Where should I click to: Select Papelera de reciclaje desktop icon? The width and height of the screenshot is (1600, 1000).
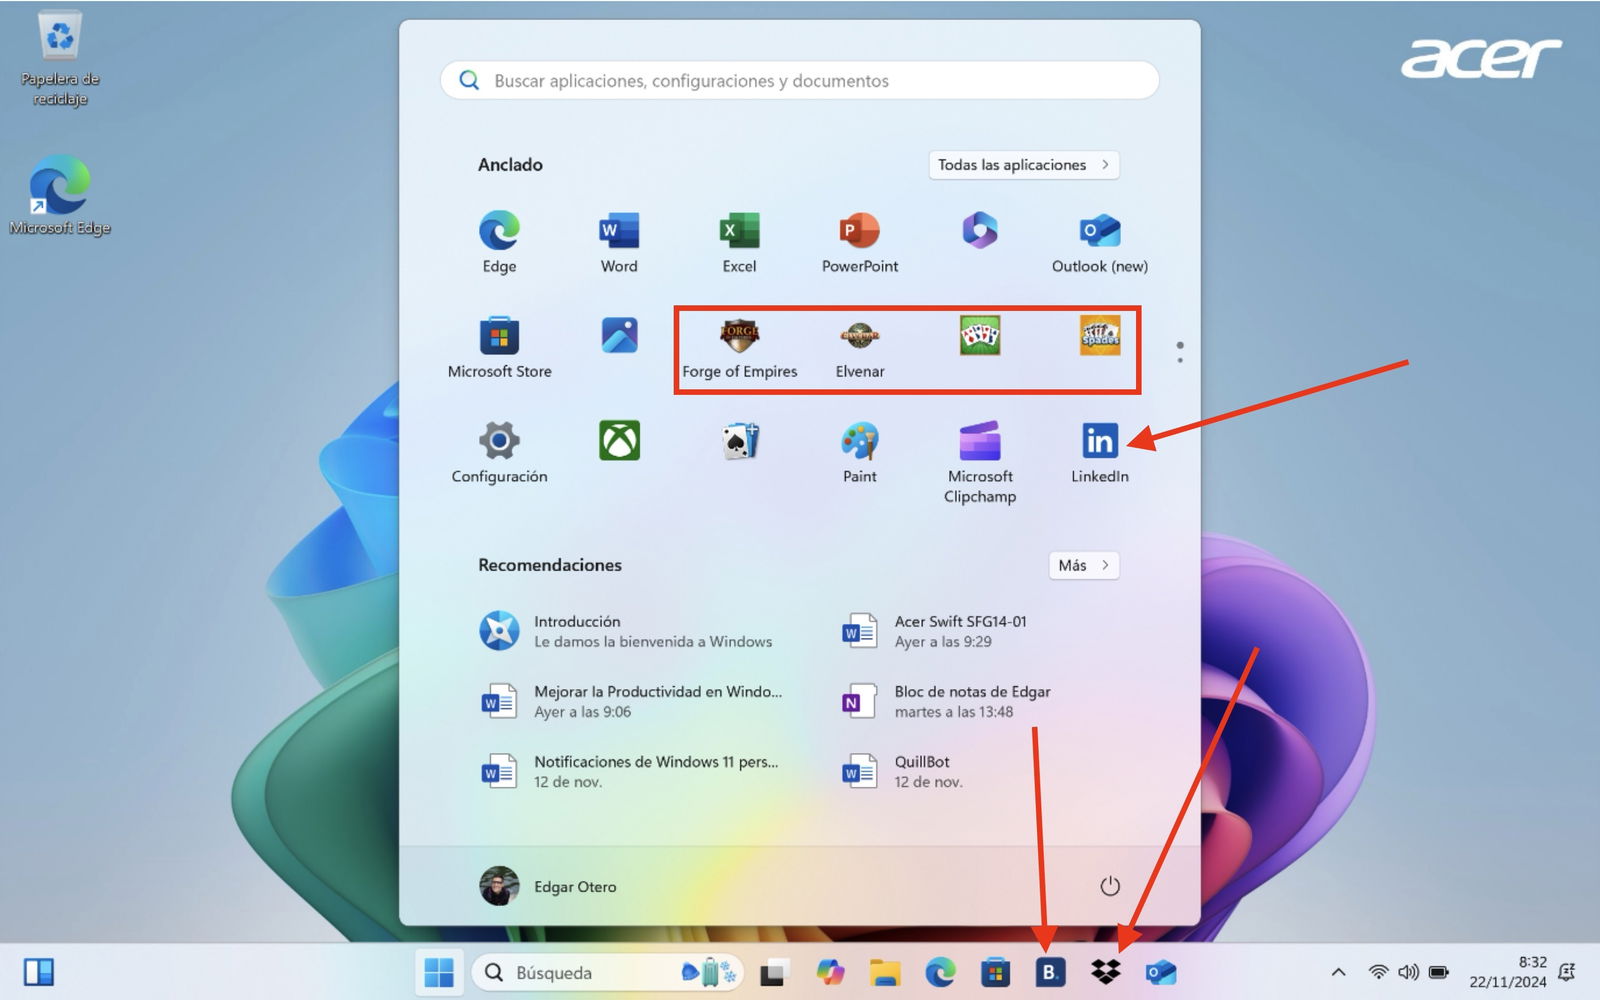point(60,58)
